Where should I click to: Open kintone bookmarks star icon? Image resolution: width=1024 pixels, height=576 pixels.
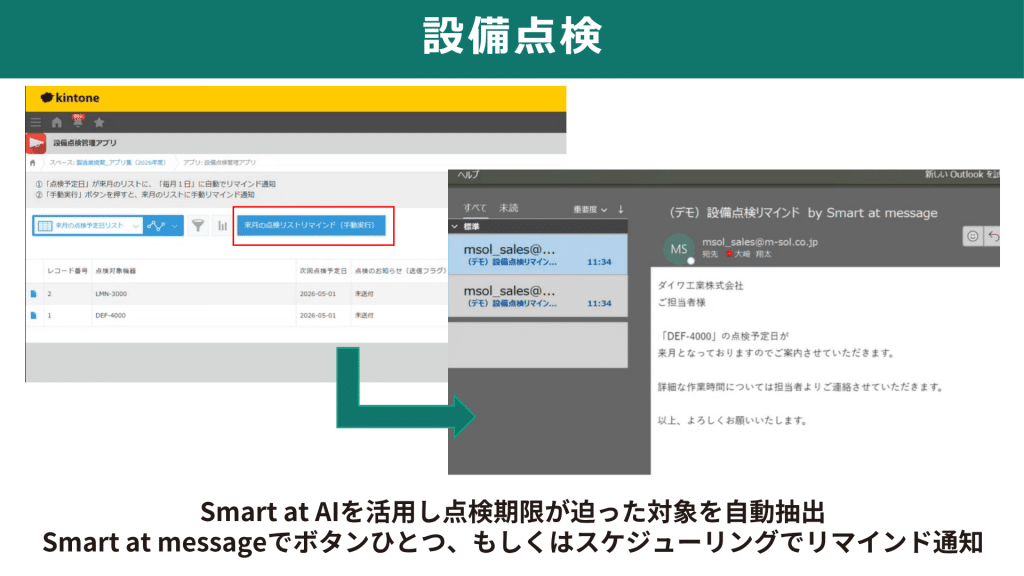[99, 122]
